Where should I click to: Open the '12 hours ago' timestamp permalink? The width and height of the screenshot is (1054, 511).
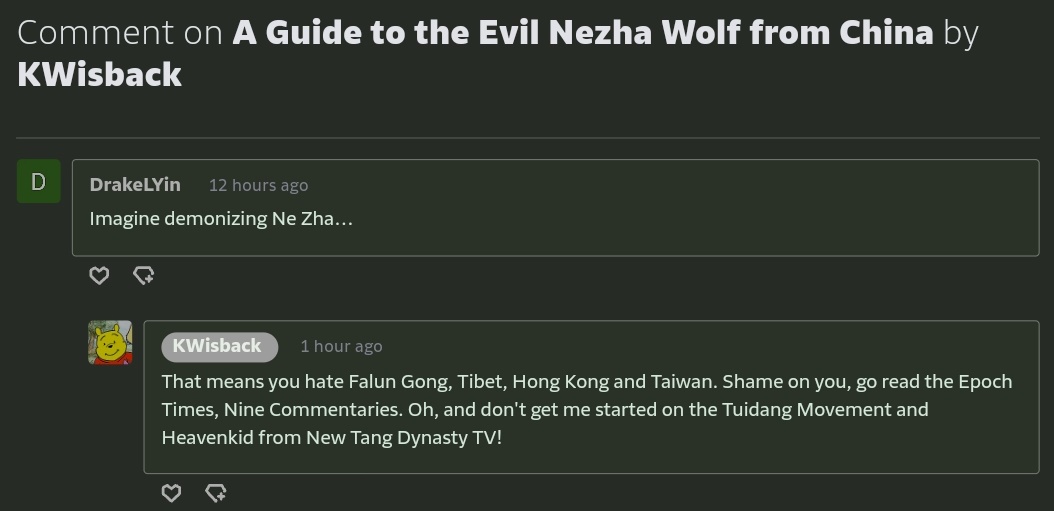point(258,186)
